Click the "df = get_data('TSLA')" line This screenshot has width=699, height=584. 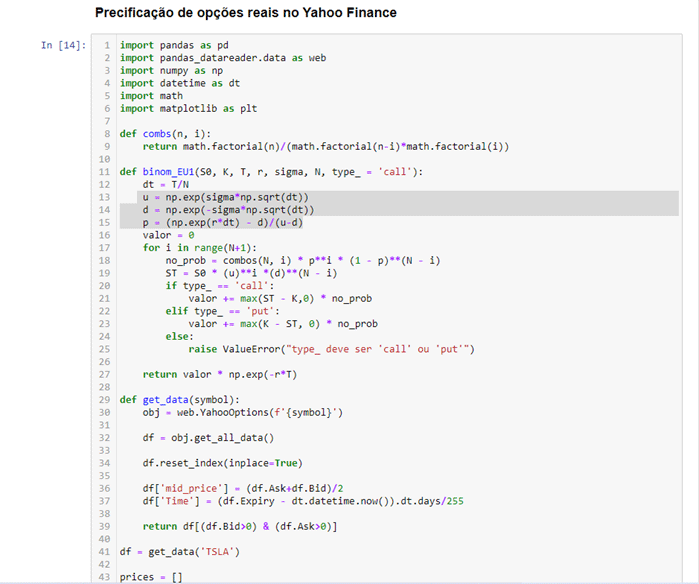[x=180, y=551]
